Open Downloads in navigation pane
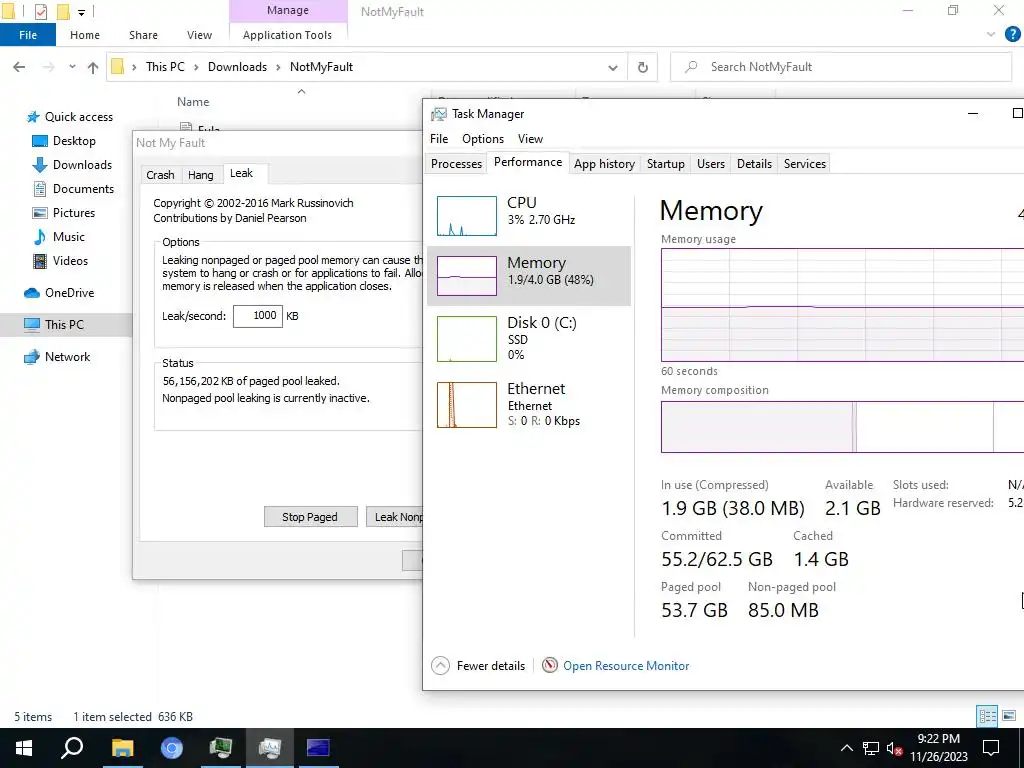This screenshot has height=768, width=1024. [x=72, y=165]
